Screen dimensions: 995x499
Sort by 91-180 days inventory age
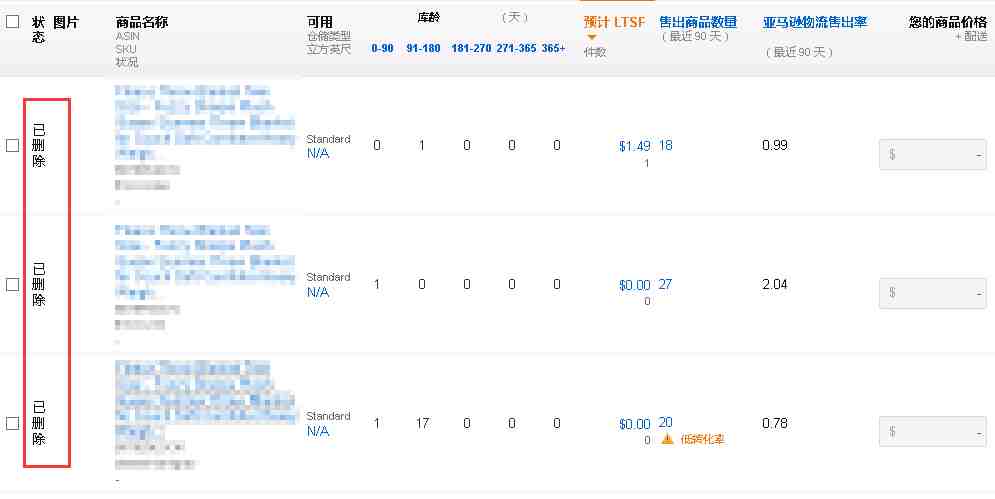[423, 48]
